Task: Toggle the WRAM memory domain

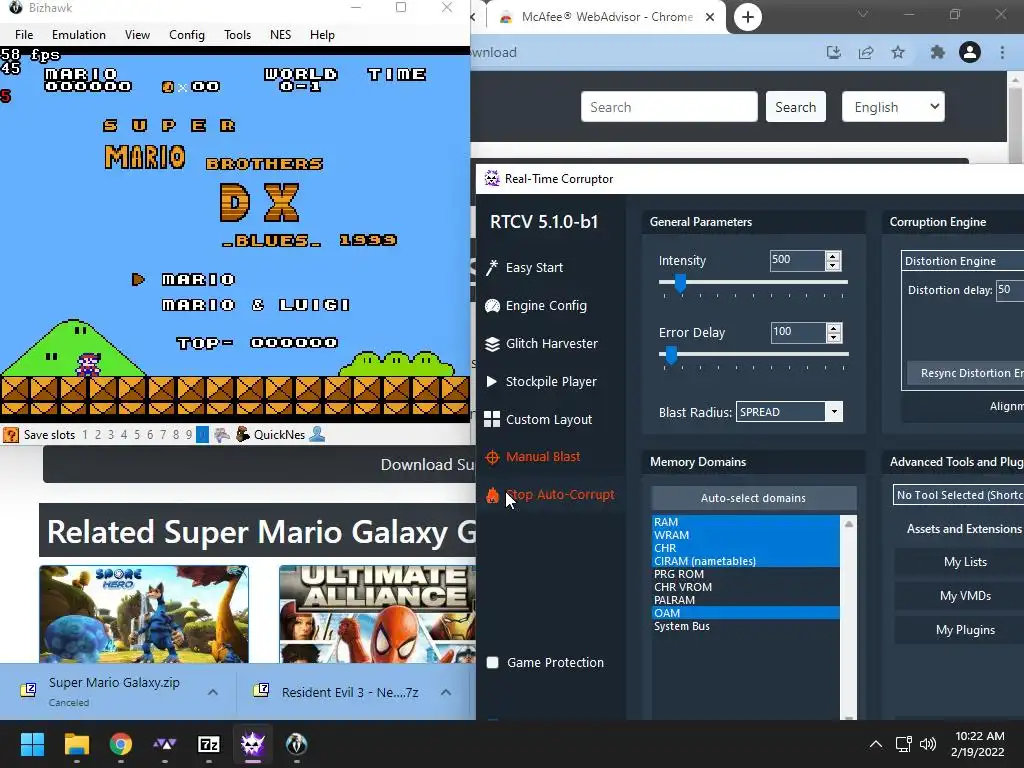Action: coord(746,535)
